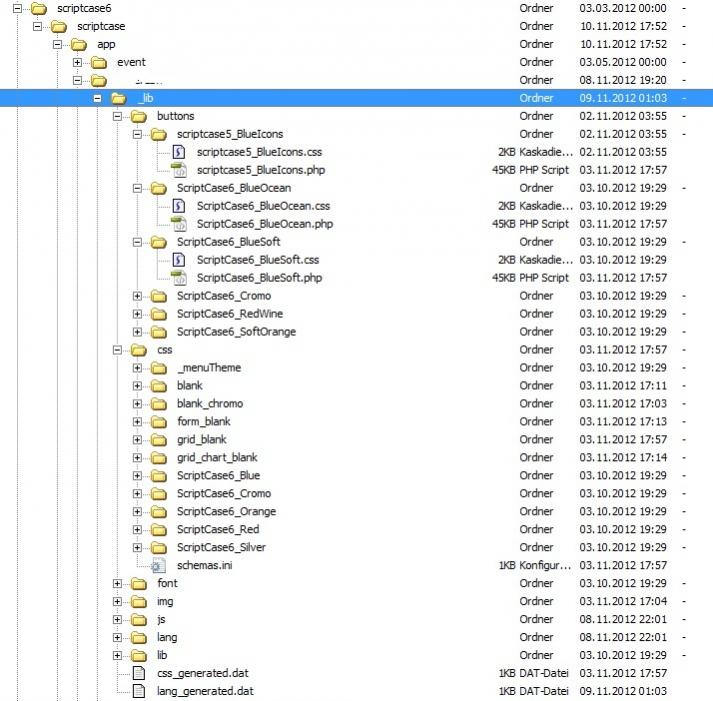
Task: Click the ScriptCase6_RedWine folder icon
Action: [x=159, y=314]
